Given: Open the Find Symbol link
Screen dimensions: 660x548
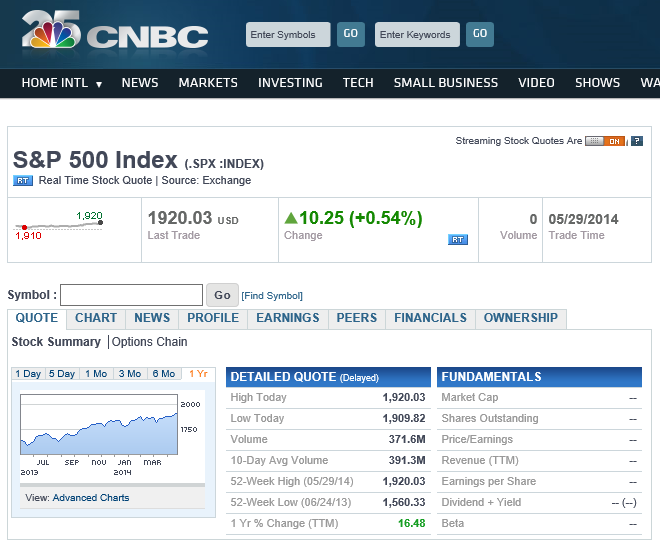Looking at the screenshot, I should 272,296.
